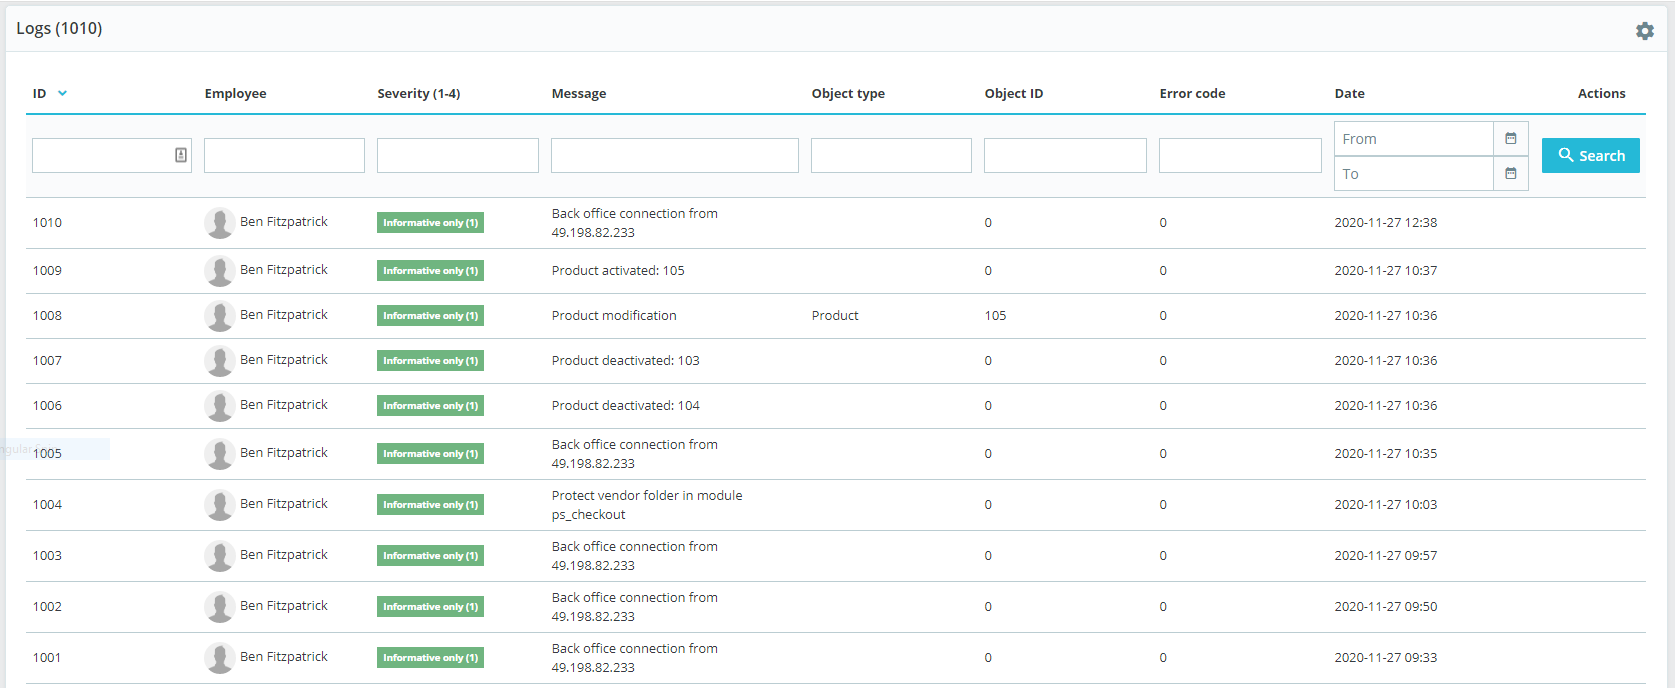Click the Message column header

click(x=579, y=93)
